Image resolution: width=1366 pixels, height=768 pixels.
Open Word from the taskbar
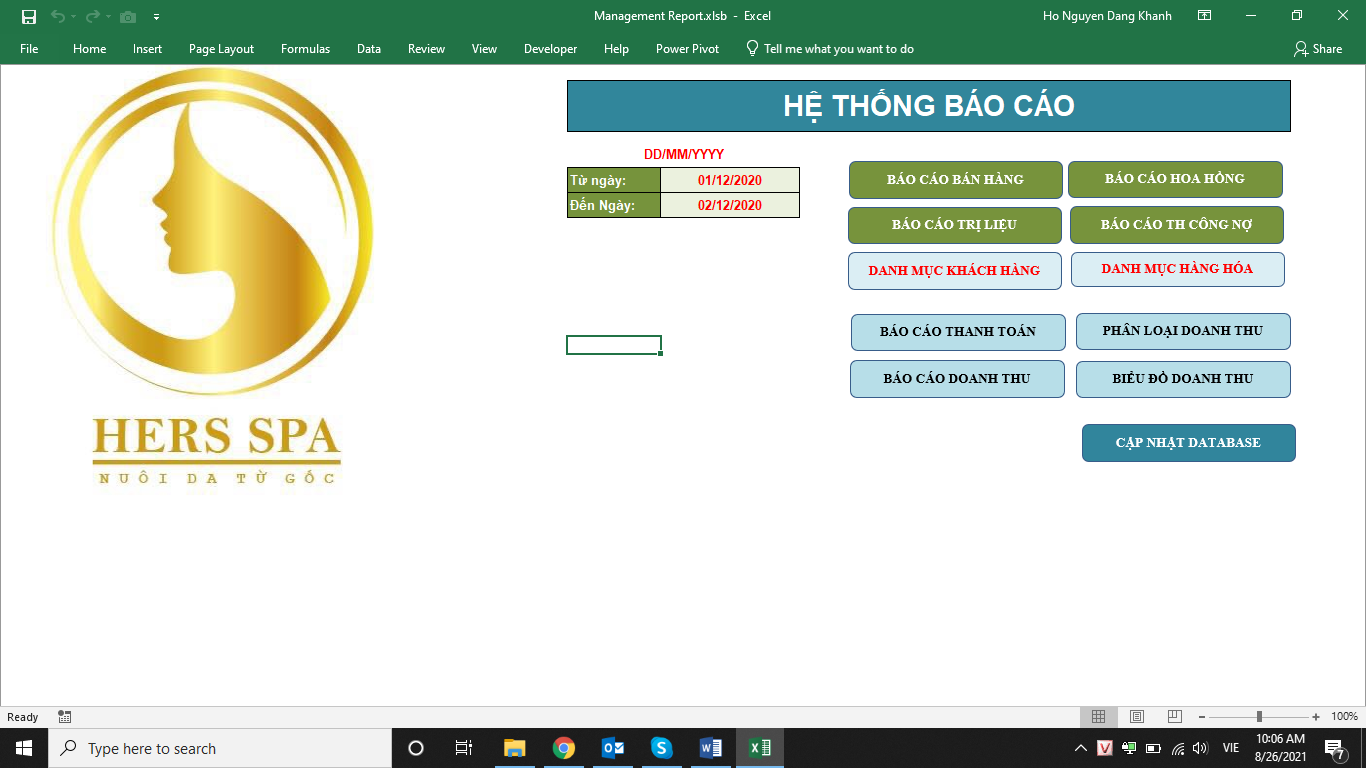[x=711, y=748]
